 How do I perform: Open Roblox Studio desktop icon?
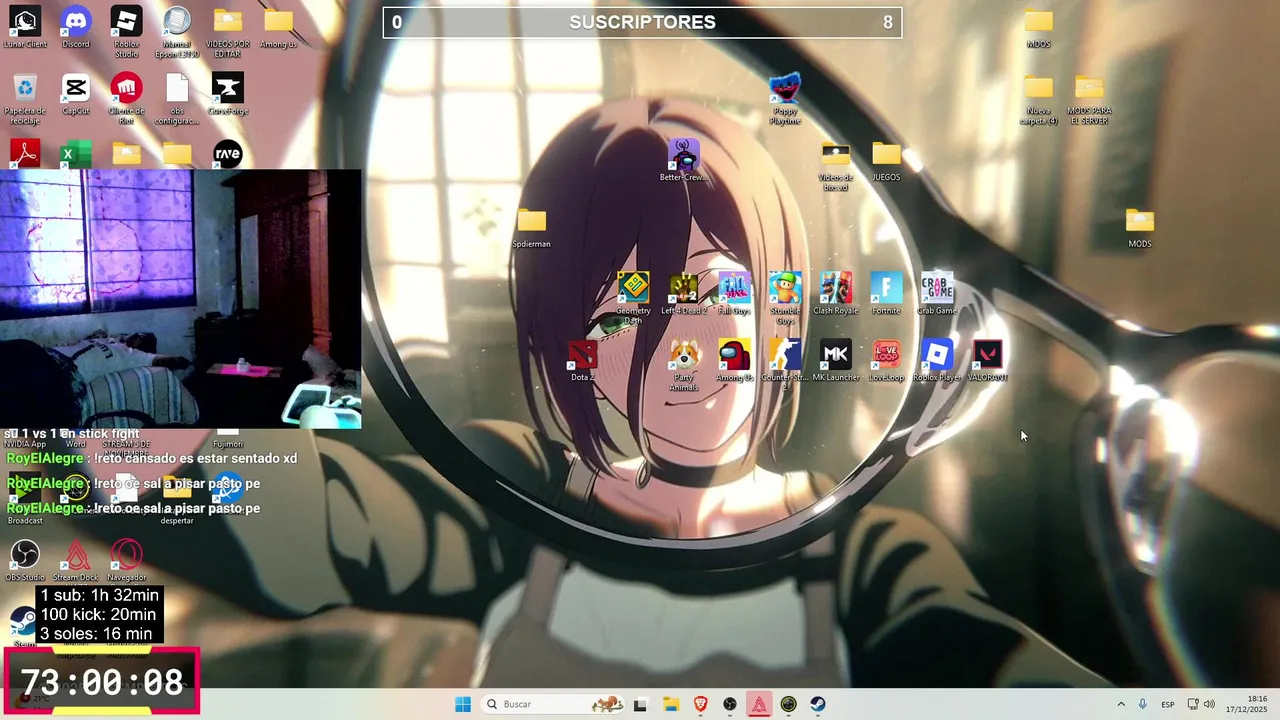(126, 29)
